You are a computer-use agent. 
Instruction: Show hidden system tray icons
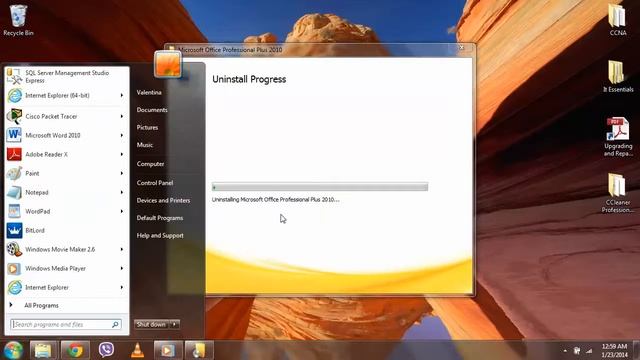pyautogui.click(x=565, y=351)
